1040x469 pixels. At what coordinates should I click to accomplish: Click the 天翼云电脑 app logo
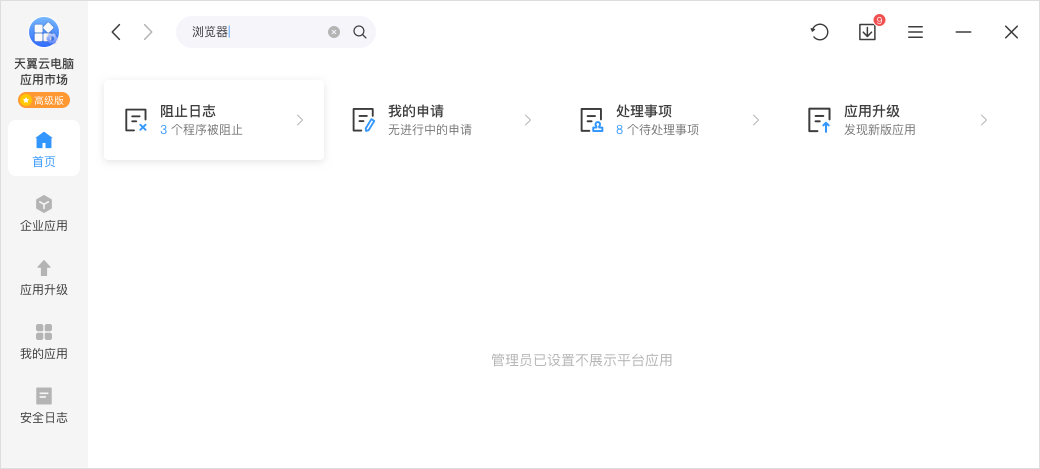(44, 32)
